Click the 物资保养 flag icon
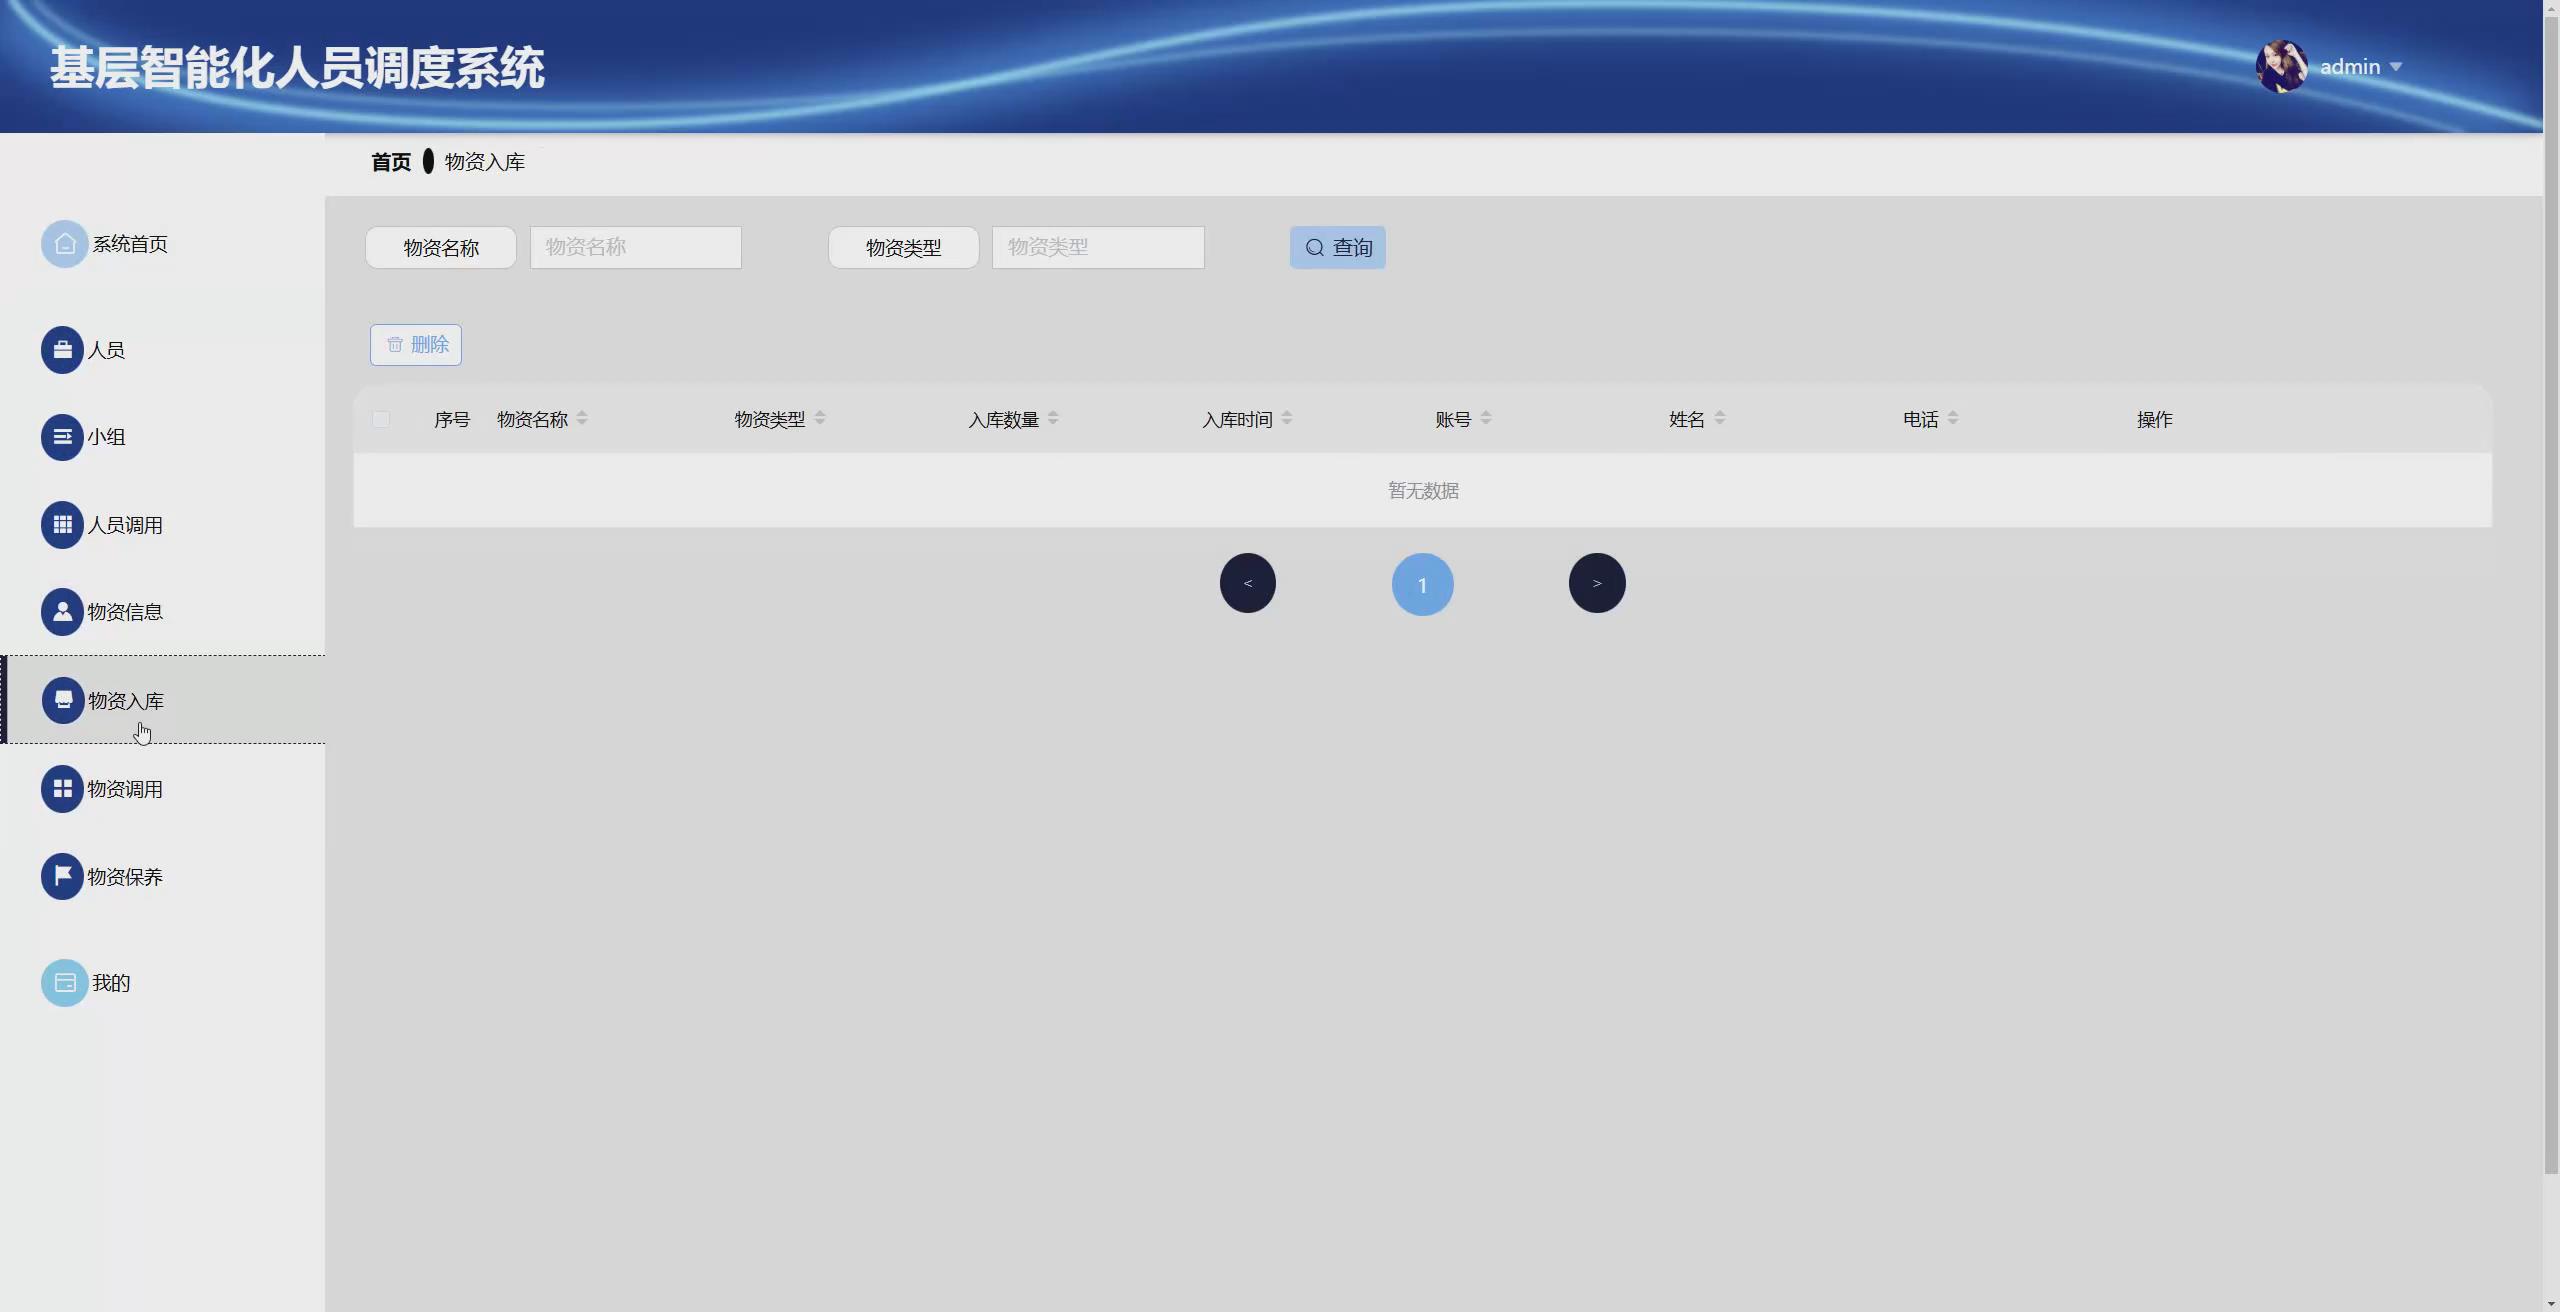 (x=62, y=876)
